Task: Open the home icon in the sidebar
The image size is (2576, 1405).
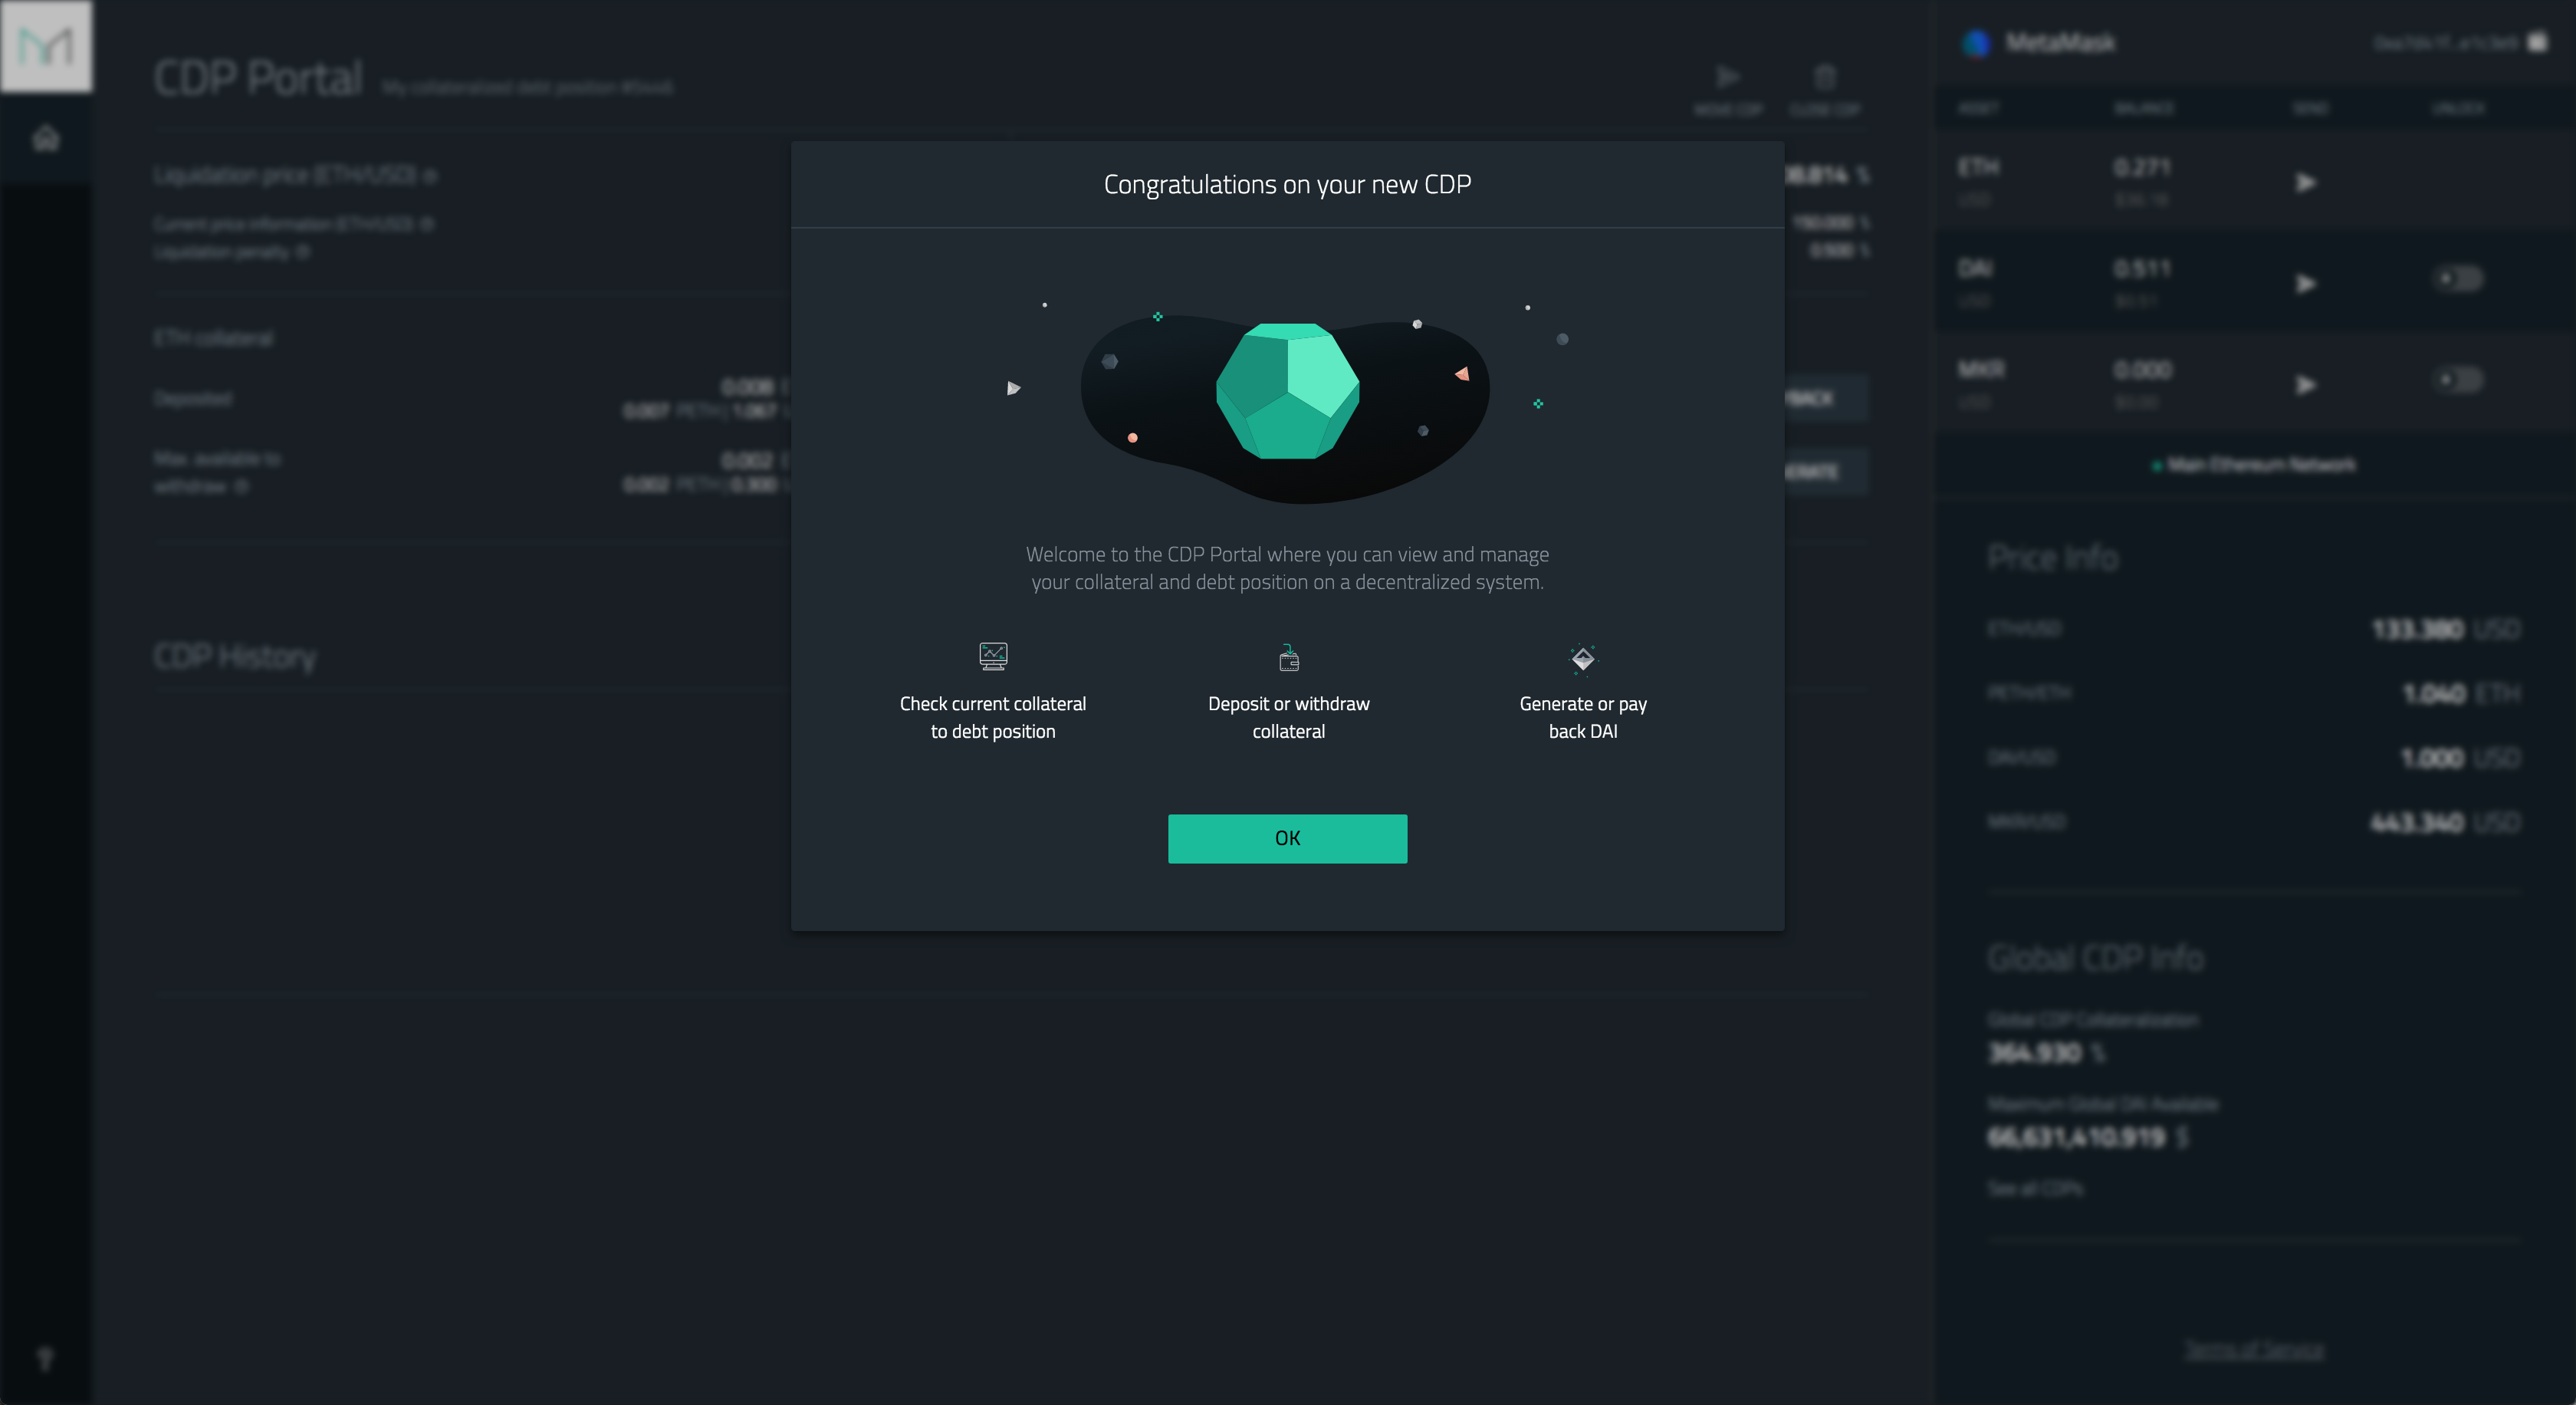Action: pos(46,138)
